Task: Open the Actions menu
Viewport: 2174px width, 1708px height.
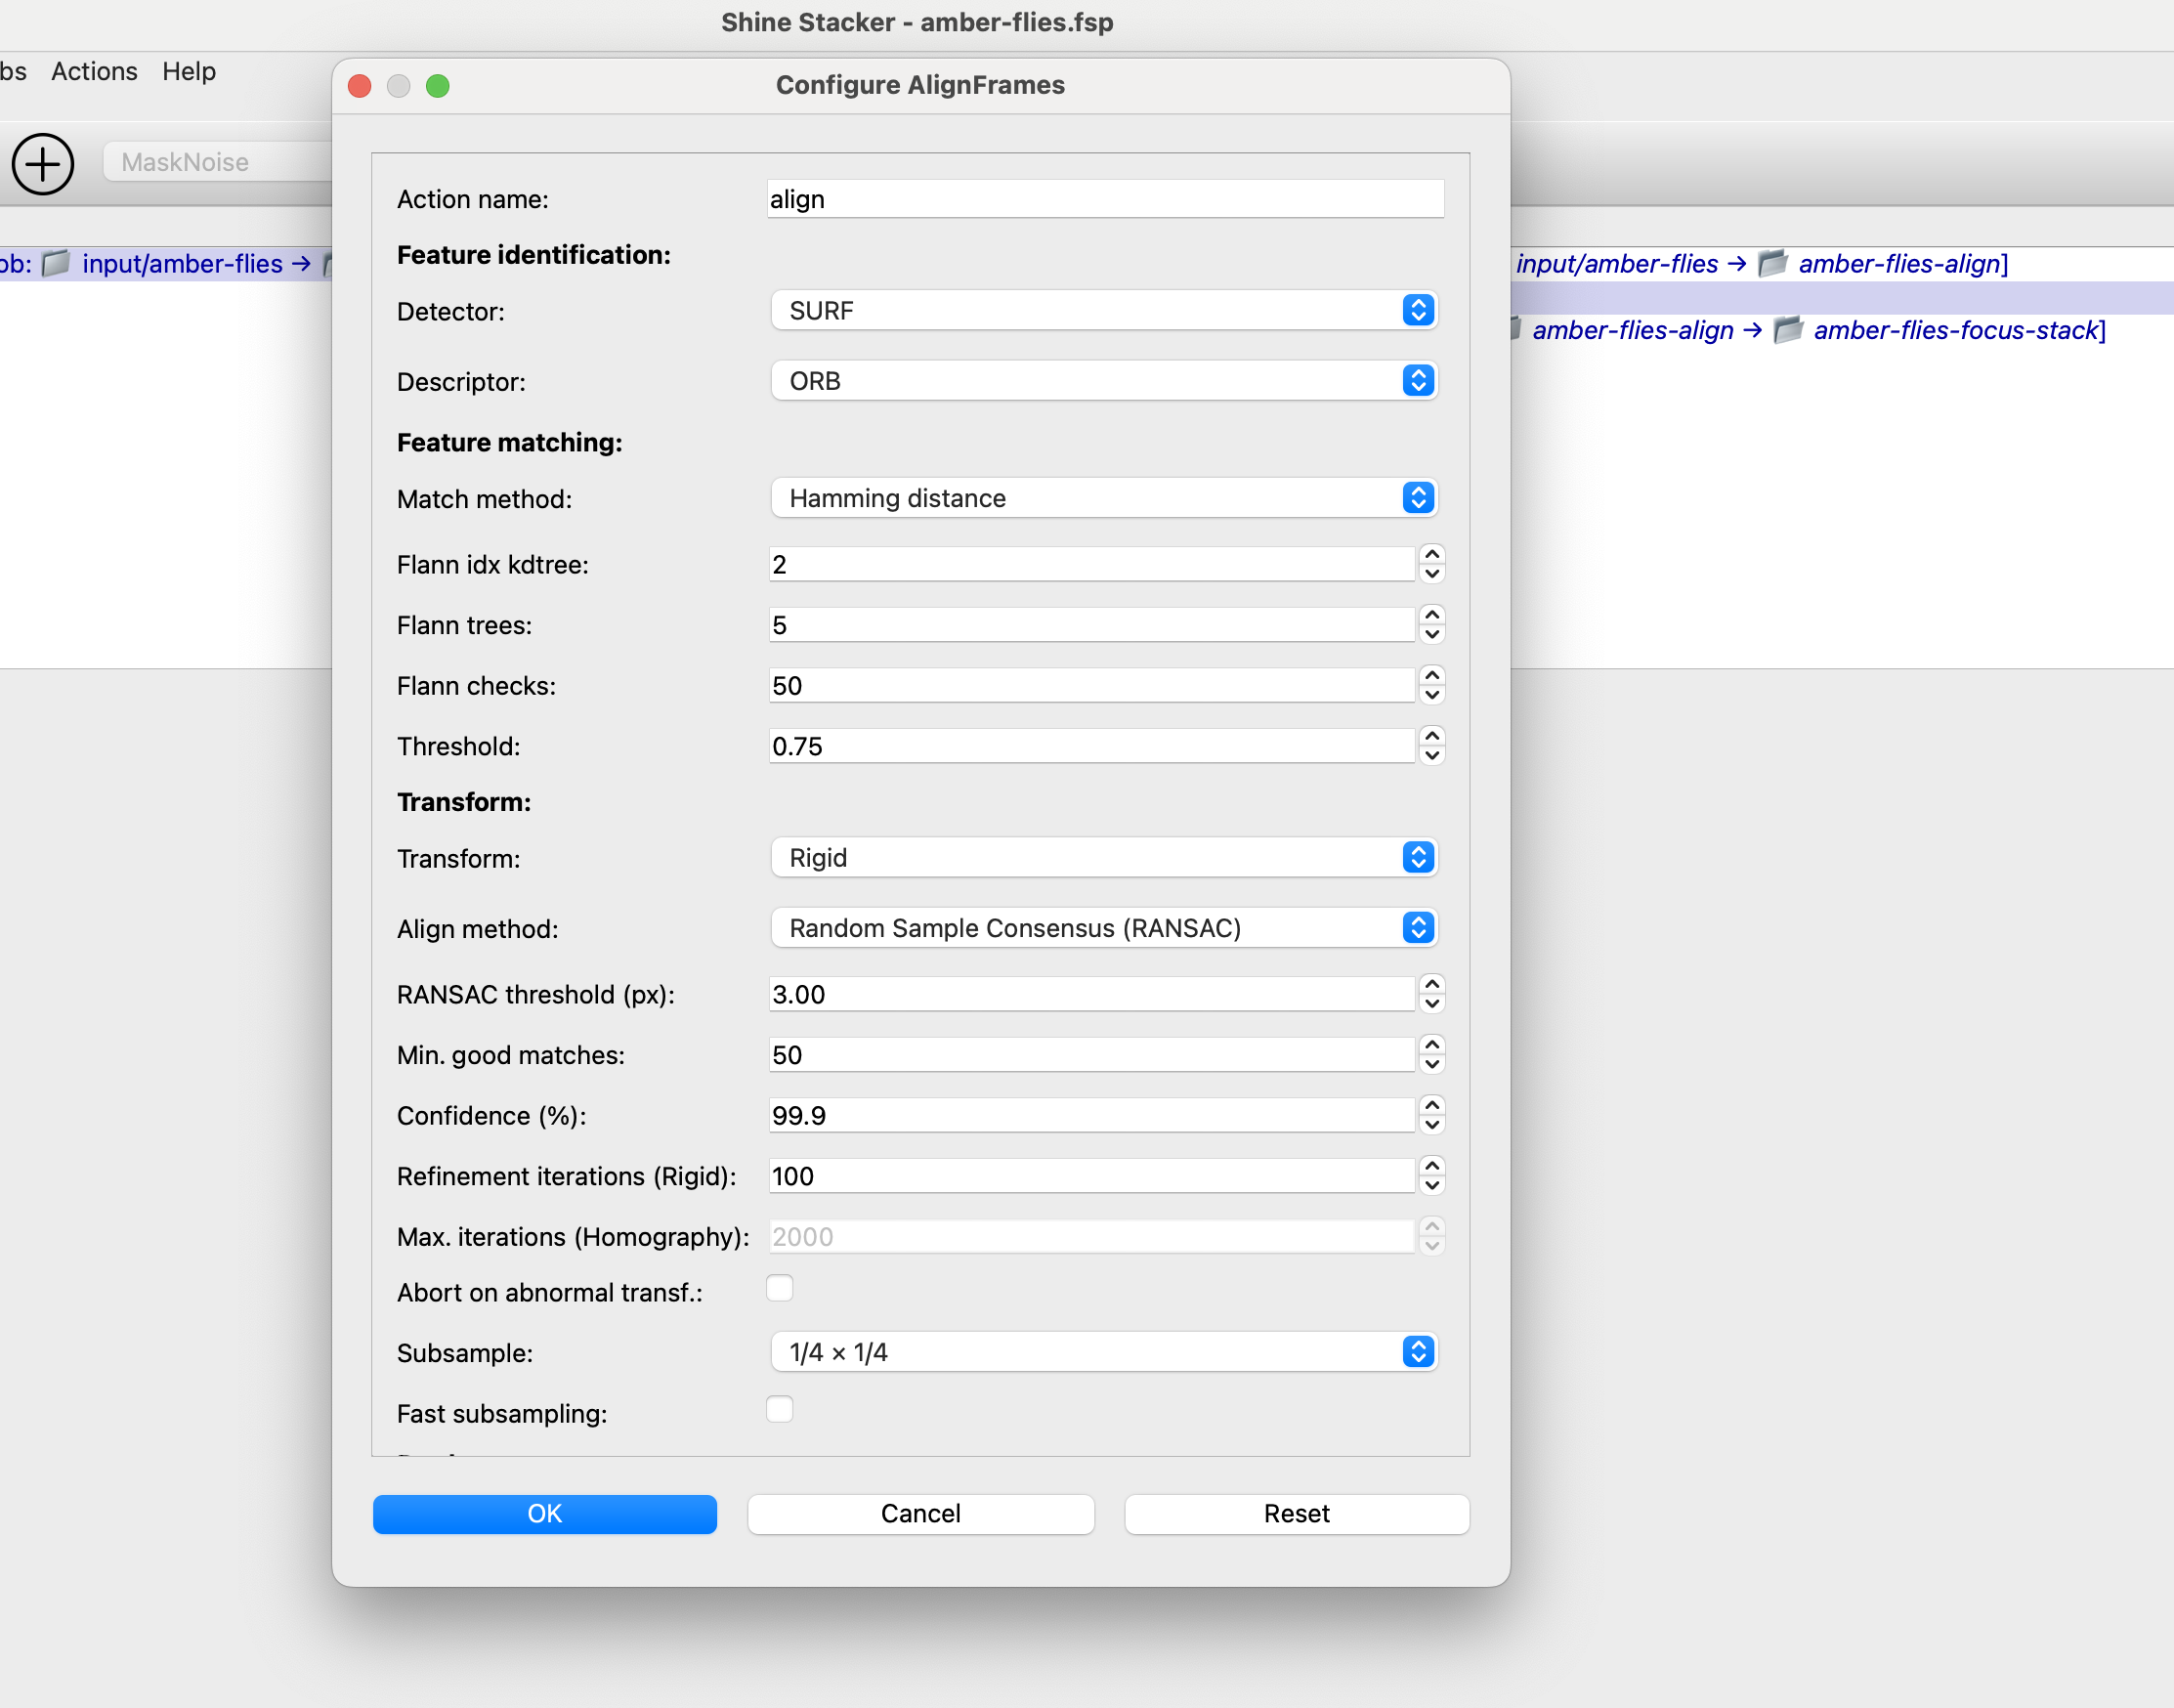Action: [94, 72]
